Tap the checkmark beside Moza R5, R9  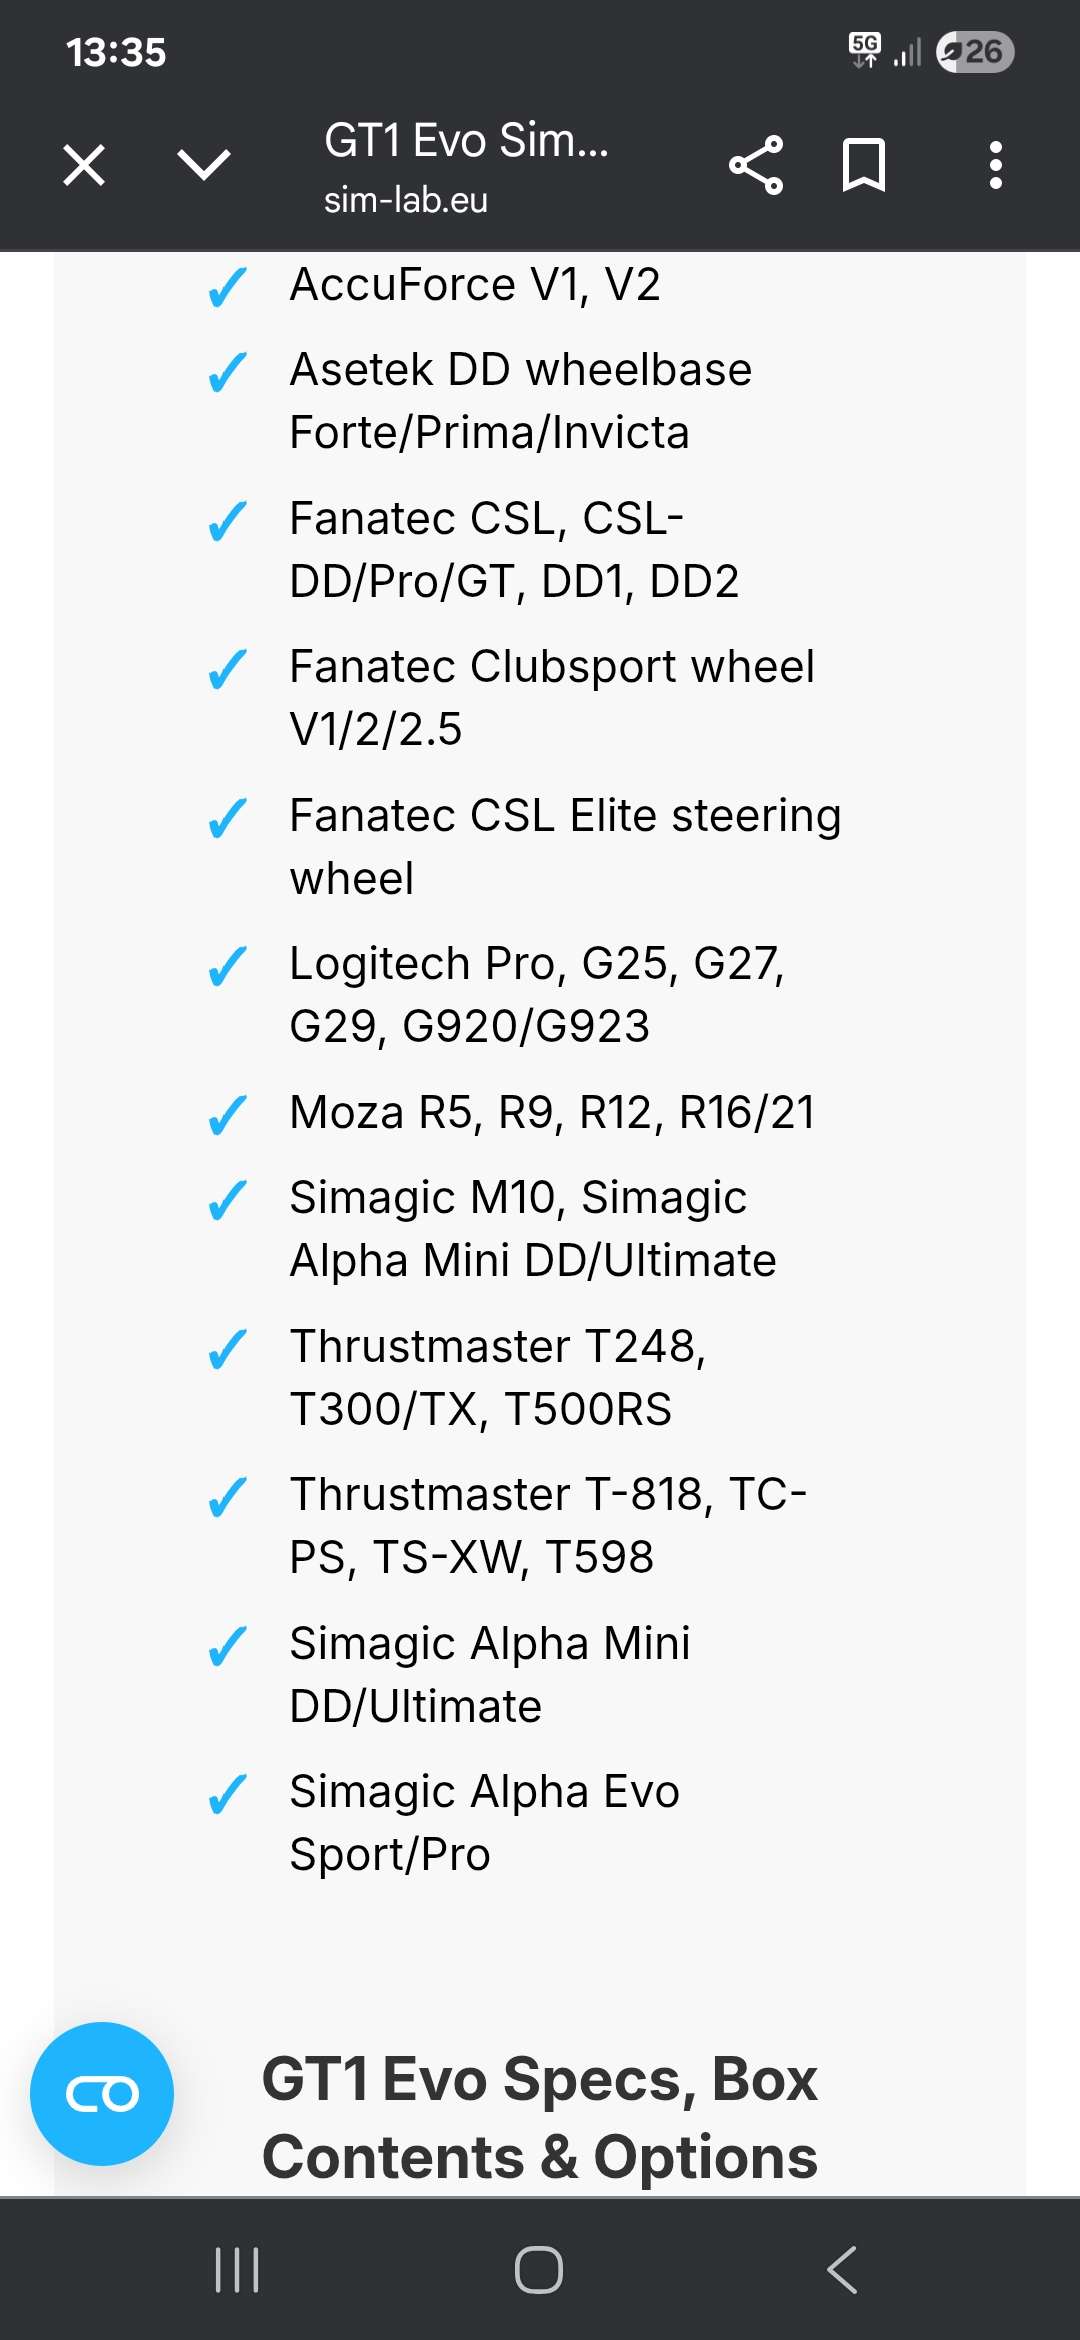pyautogui.click(x=227, y=1114)
